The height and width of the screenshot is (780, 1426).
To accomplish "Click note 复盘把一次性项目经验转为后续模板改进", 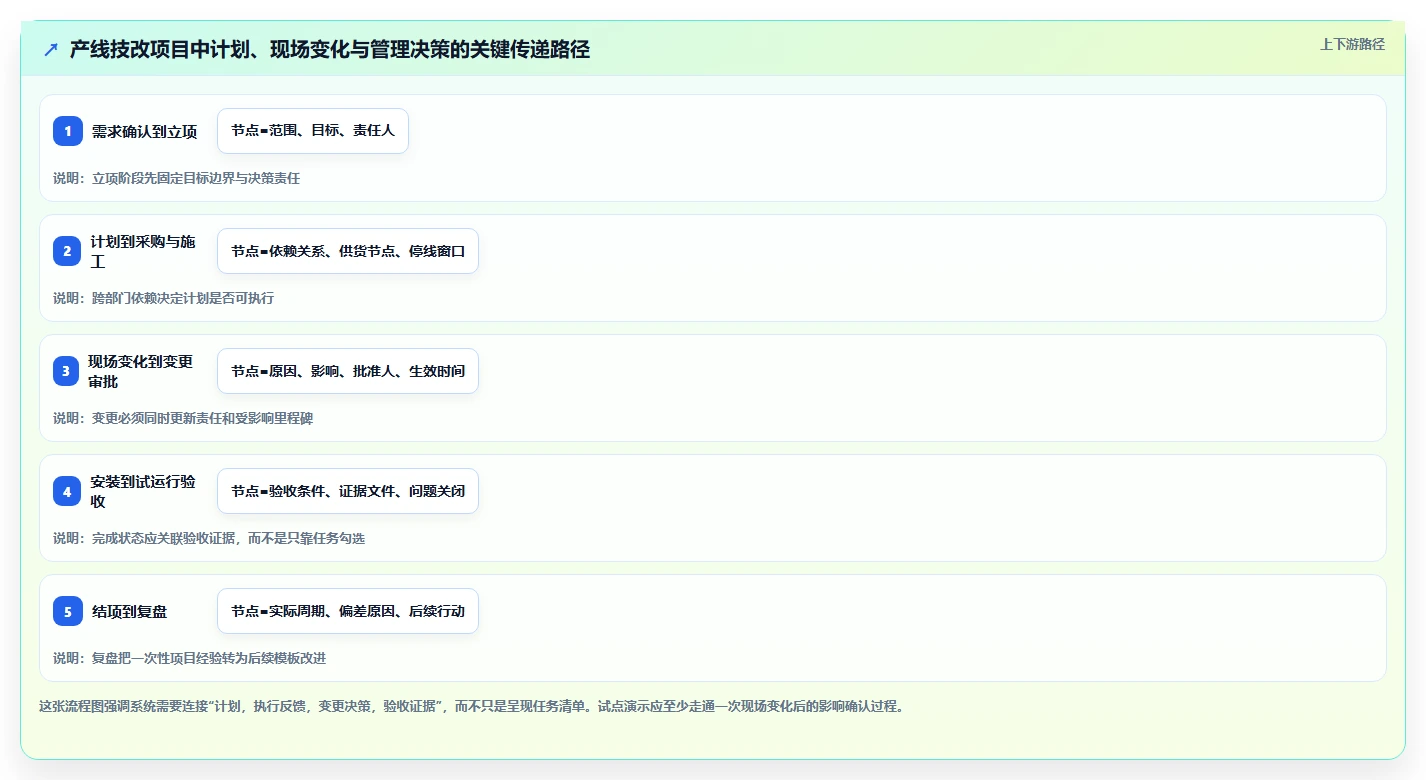I will point(189,658).
